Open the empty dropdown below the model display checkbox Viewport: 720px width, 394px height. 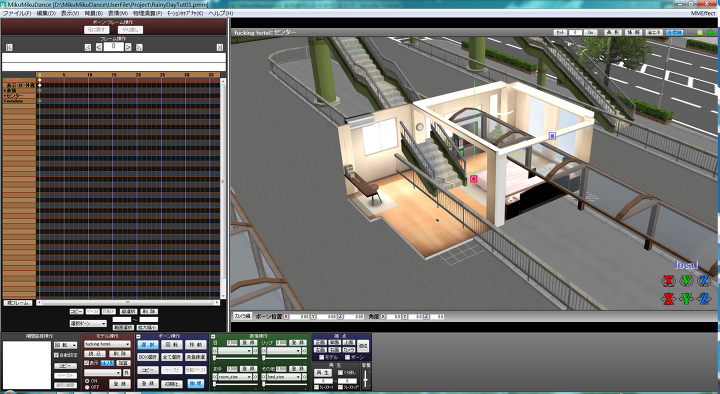pyautogui.click(x=103, y=372)
